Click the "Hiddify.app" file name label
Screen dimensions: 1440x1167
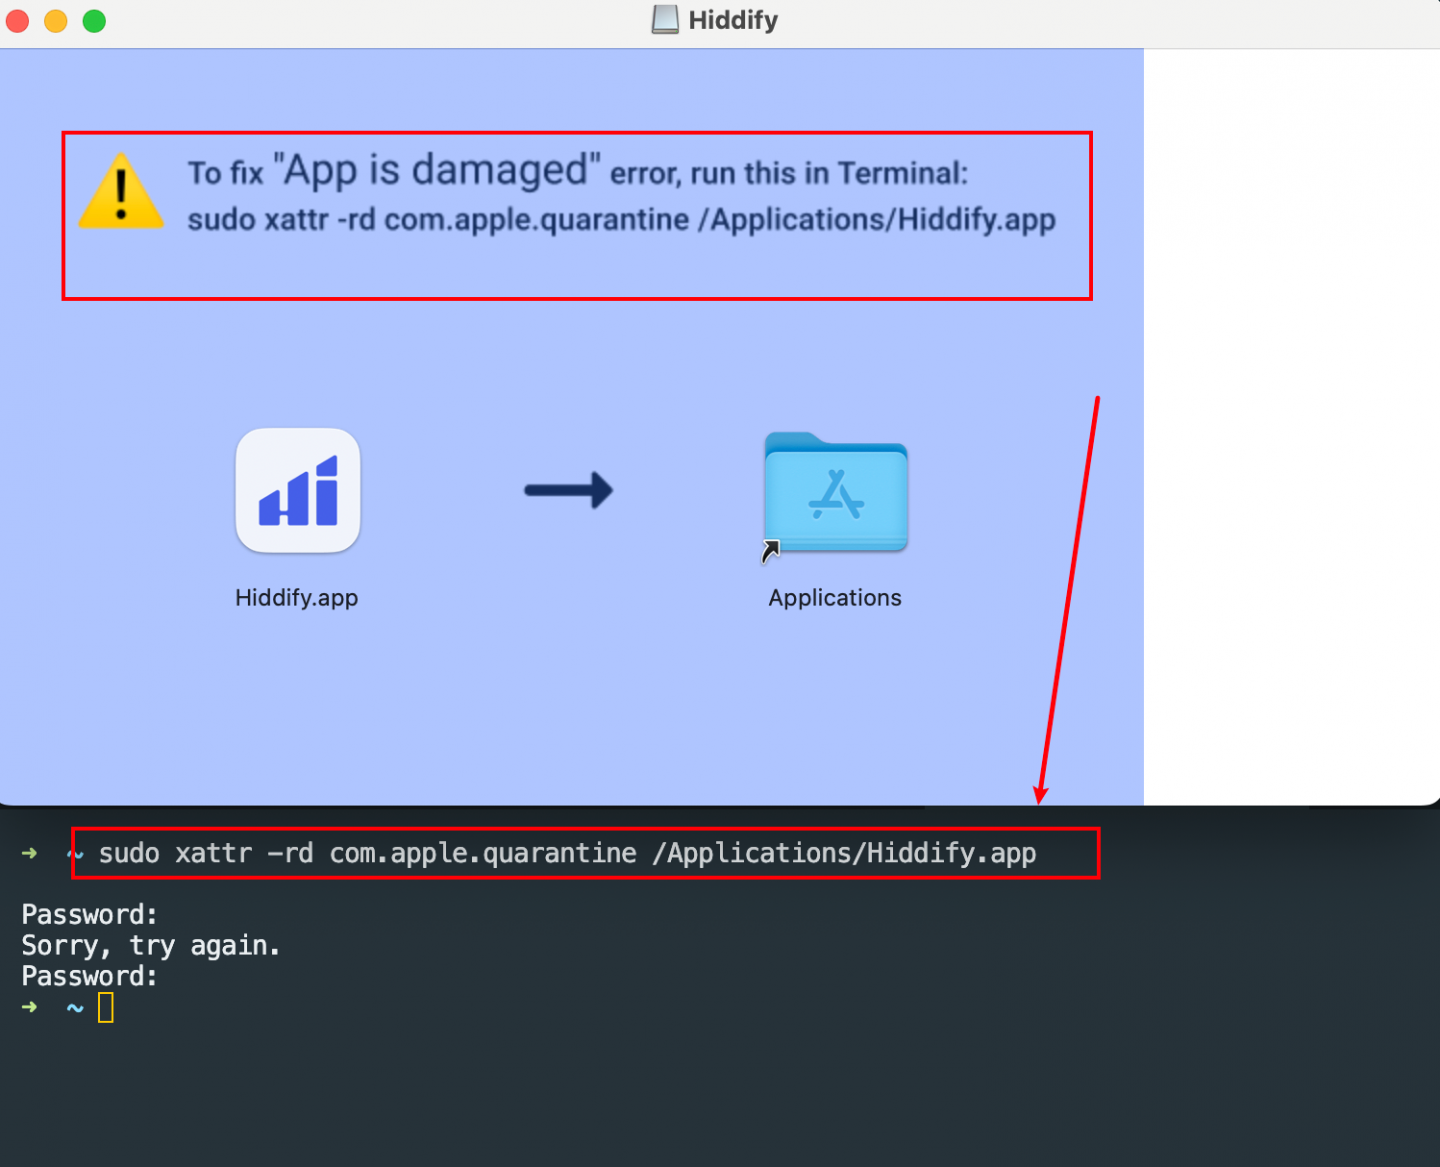coord(297,598)
